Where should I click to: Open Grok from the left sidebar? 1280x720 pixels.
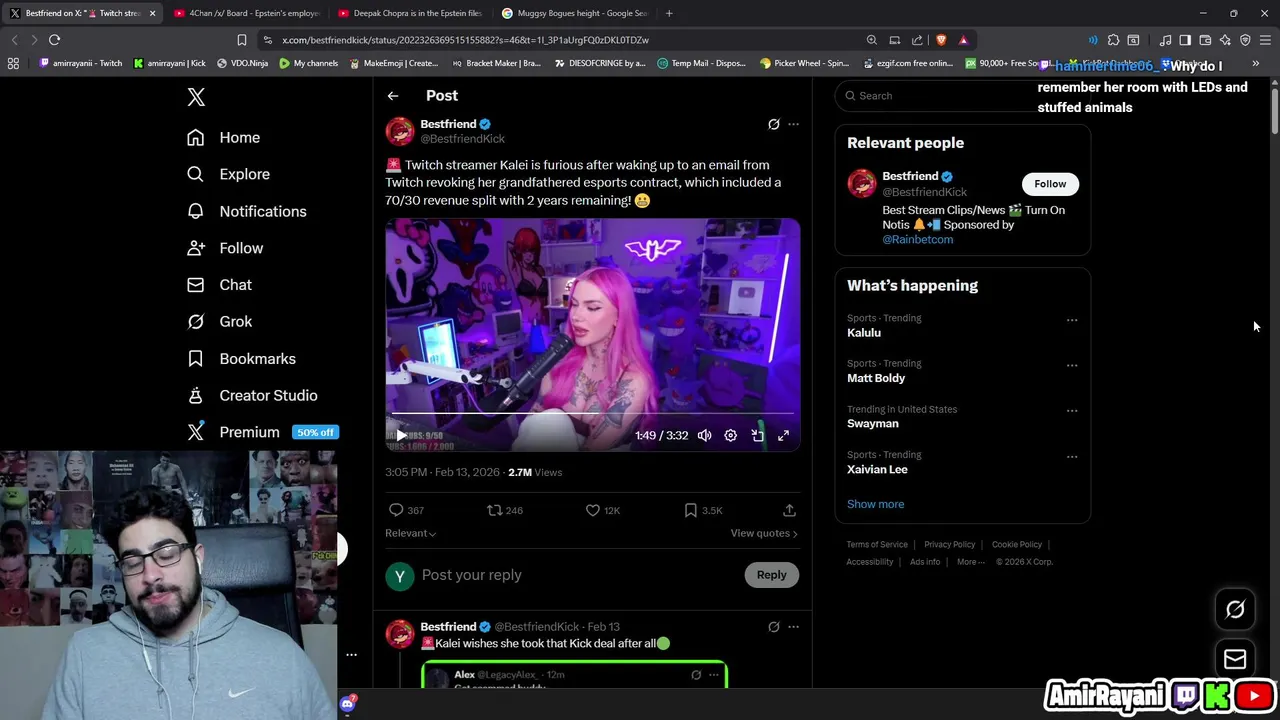tap(220, 322)
